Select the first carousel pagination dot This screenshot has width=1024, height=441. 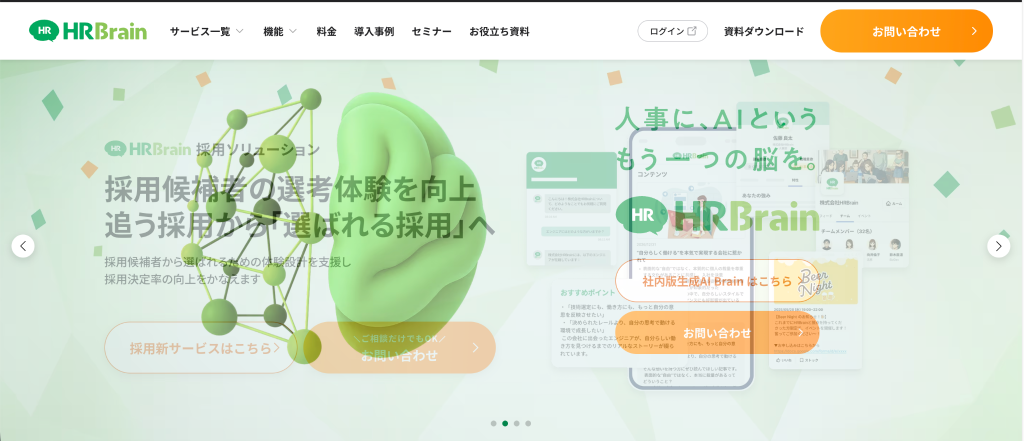click(x=494, y=423)
